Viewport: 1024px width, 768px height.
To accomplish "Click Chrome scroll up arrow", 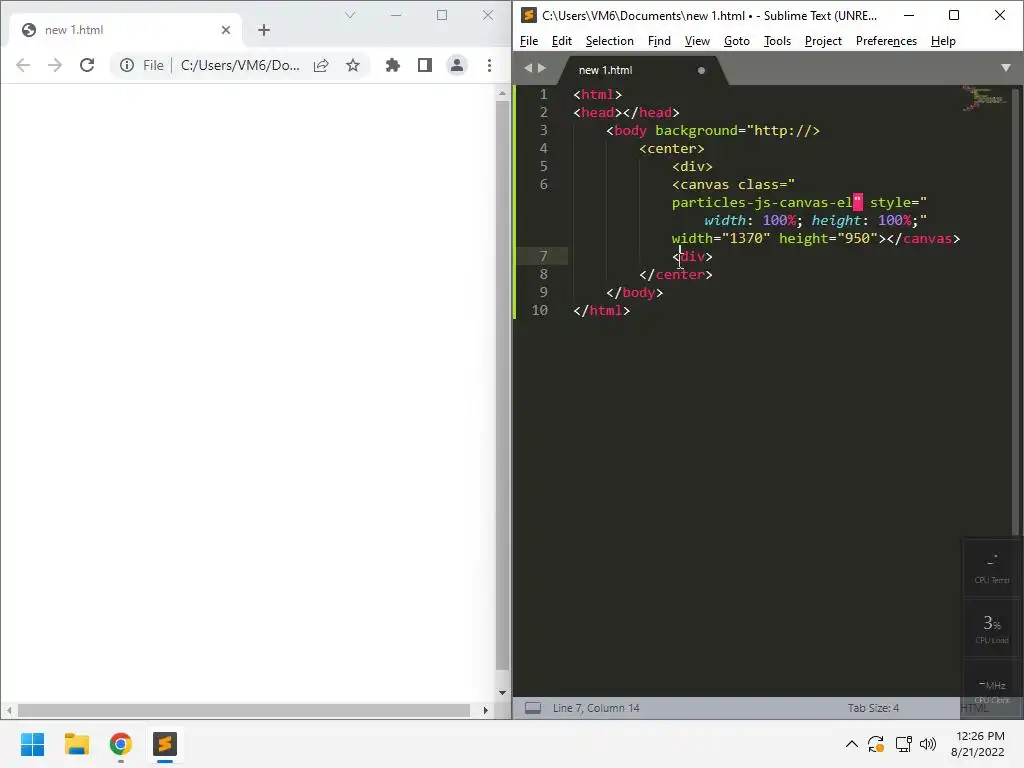I will (502, 93).
